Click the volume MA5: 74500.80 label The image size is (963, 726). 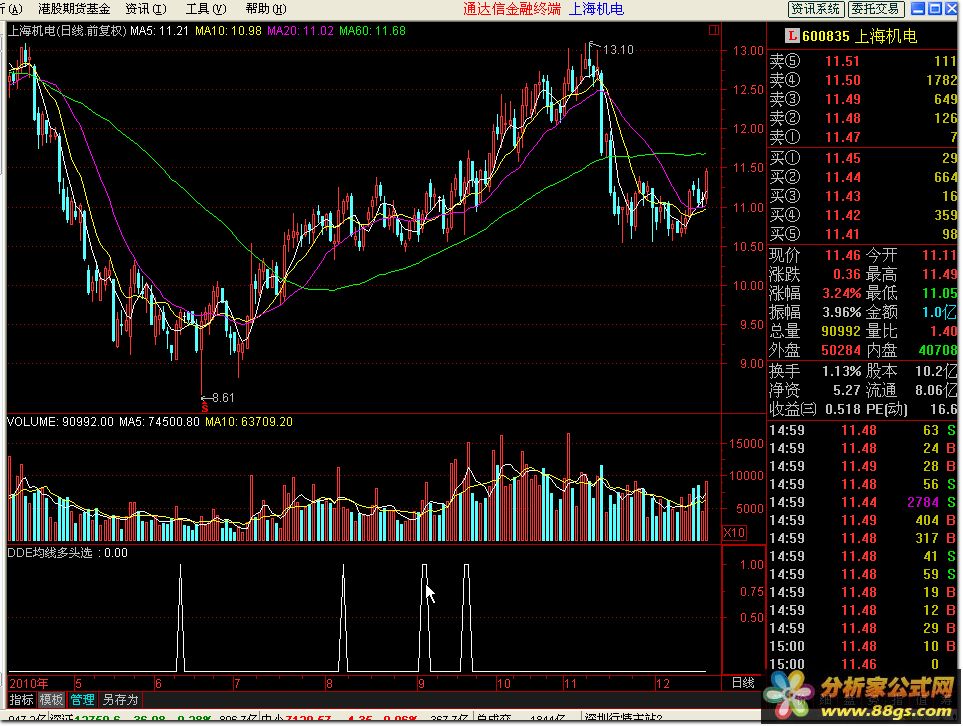159,422
